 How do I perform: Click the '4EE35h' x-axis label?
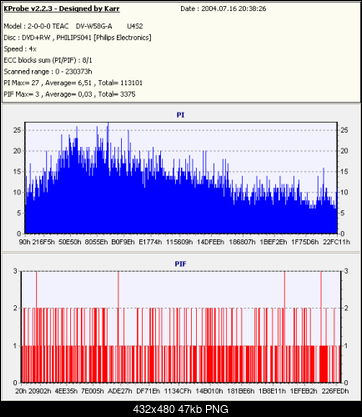coord(66,391)
